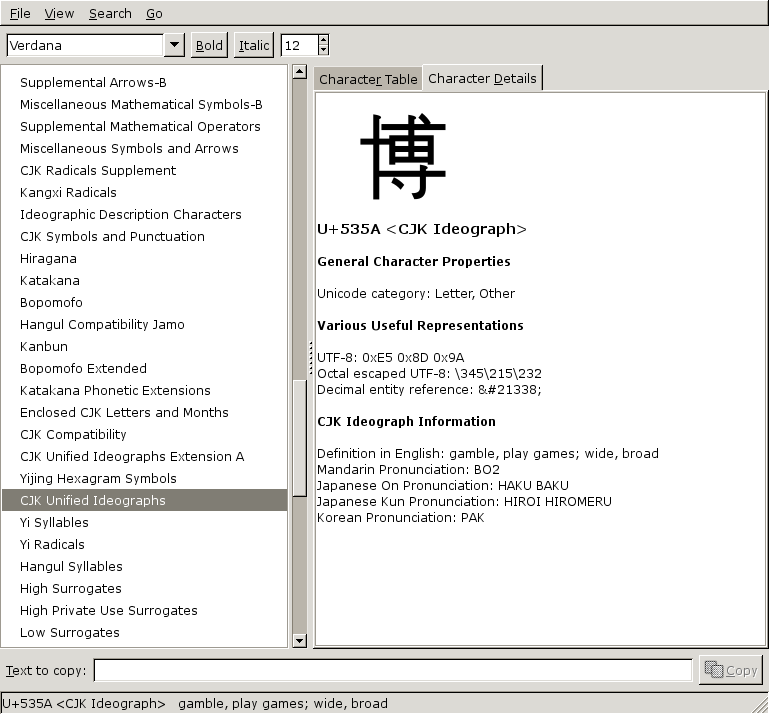Increase font size with the up arrow

coord(323,40)
